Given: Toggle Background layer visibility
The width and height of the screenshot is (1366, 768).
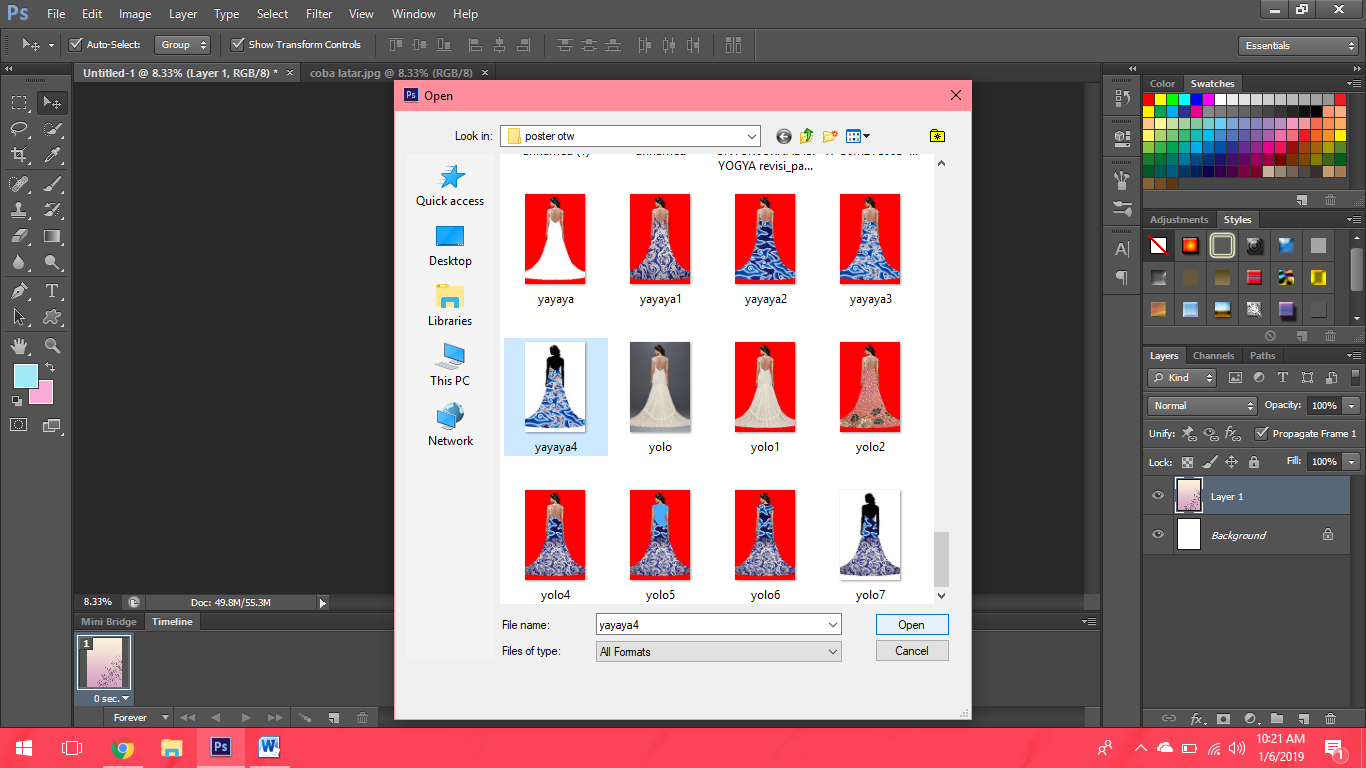Looking at the screenshot, I should pyautogui.click(x=1157, y=534).
